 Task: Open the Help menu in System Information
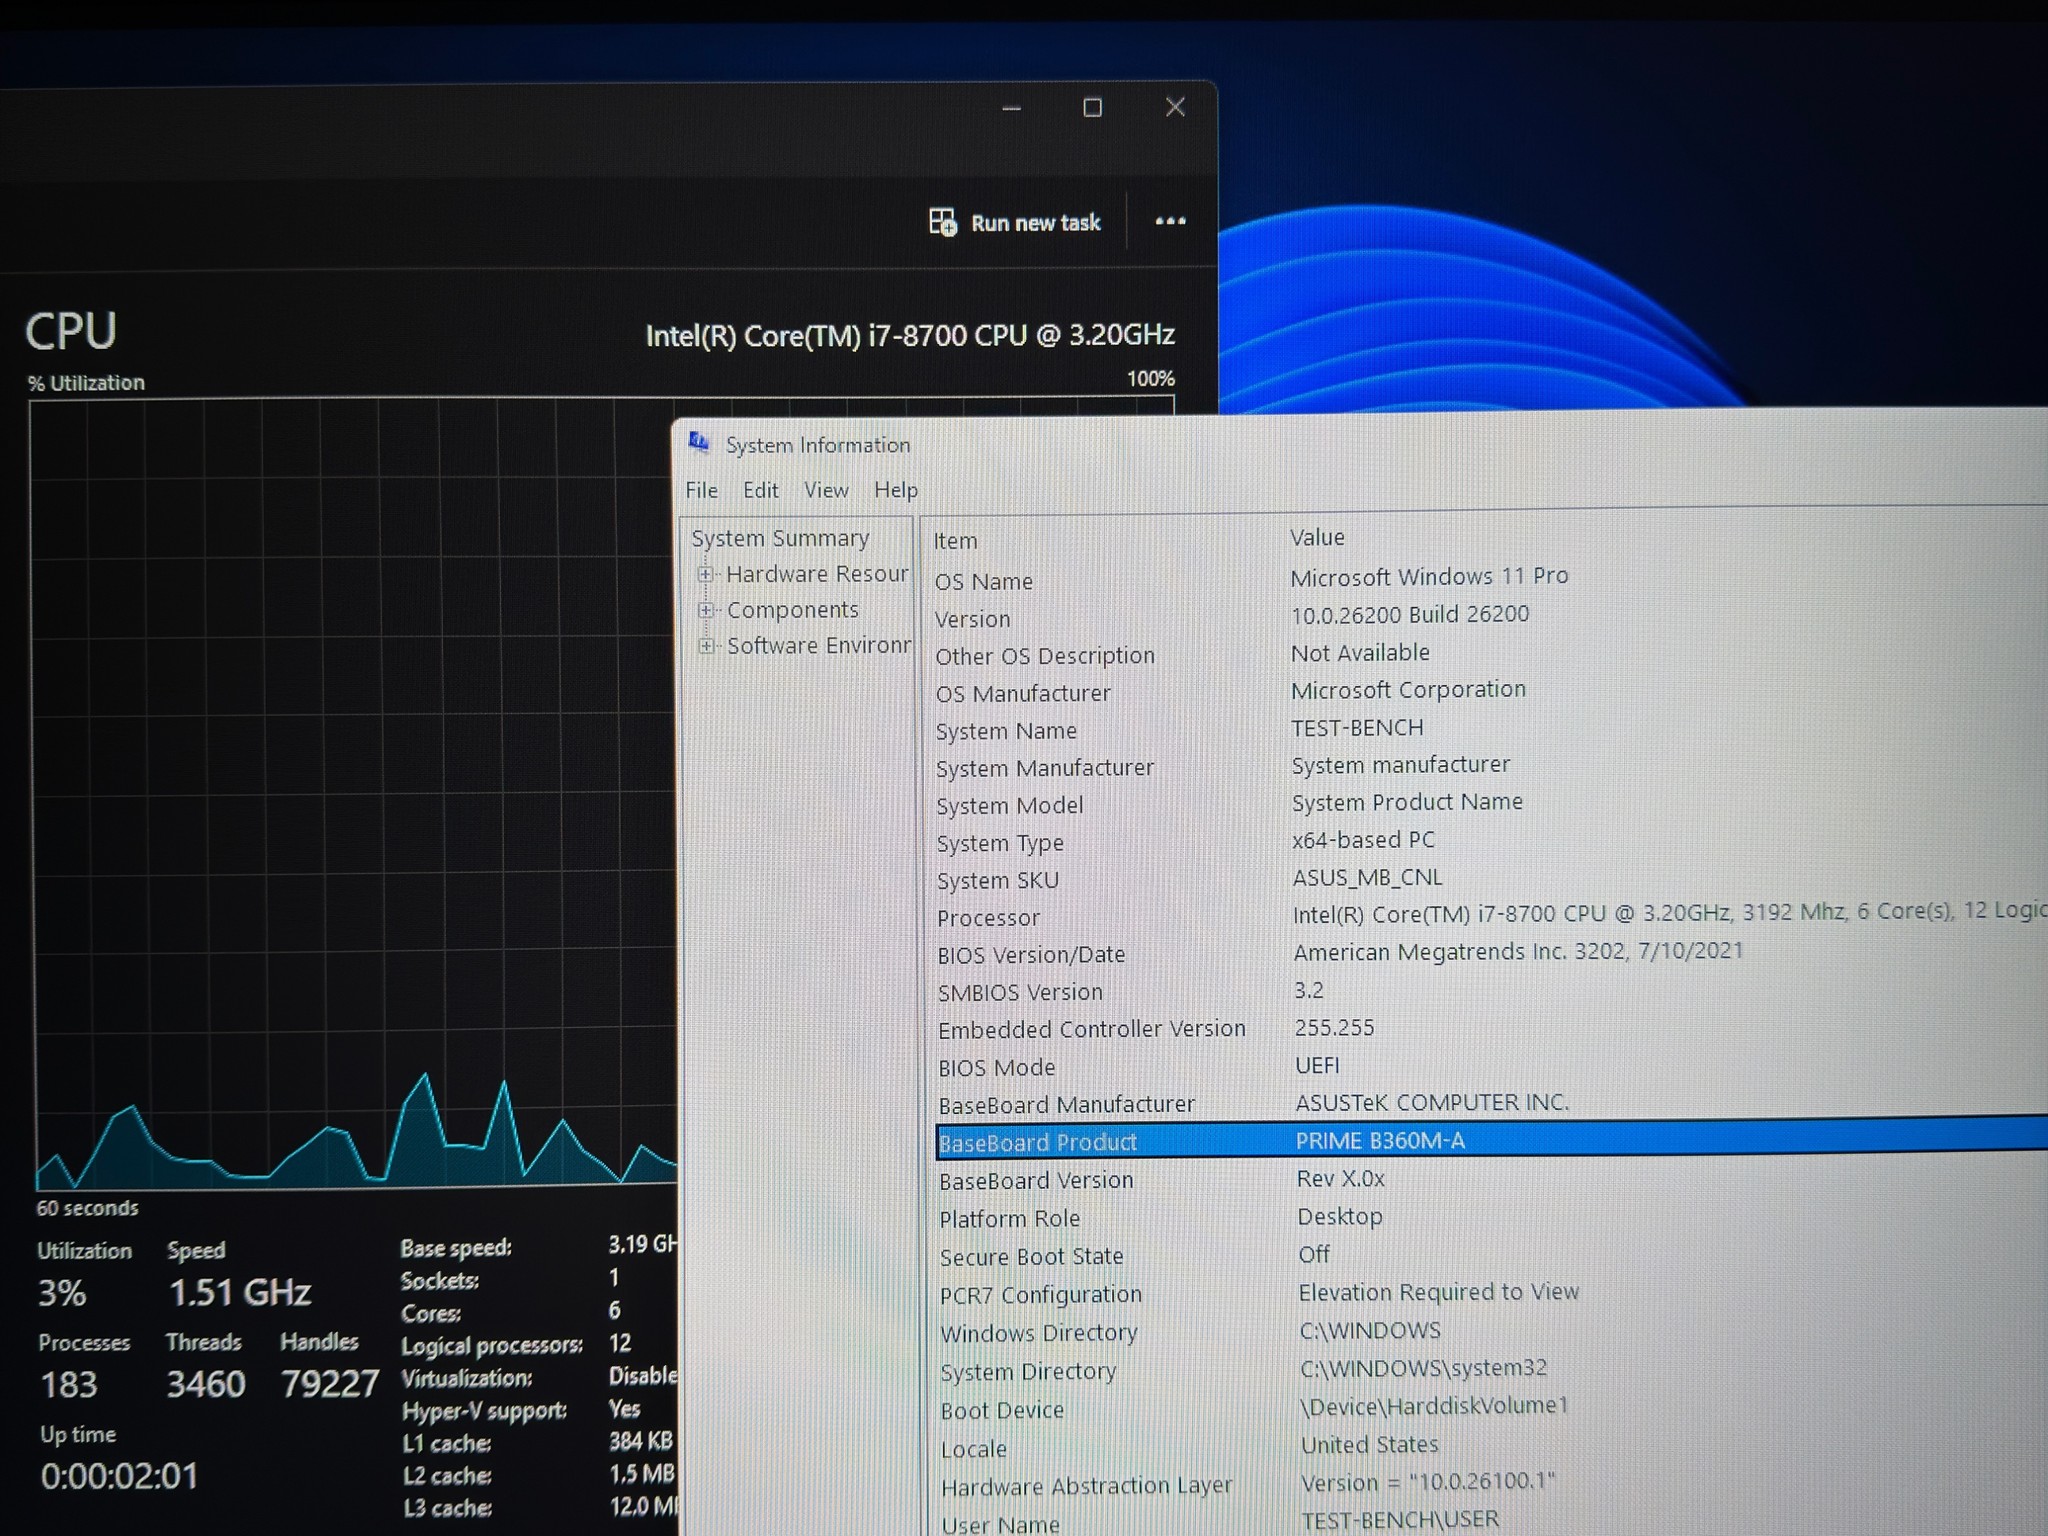[895, 490]
